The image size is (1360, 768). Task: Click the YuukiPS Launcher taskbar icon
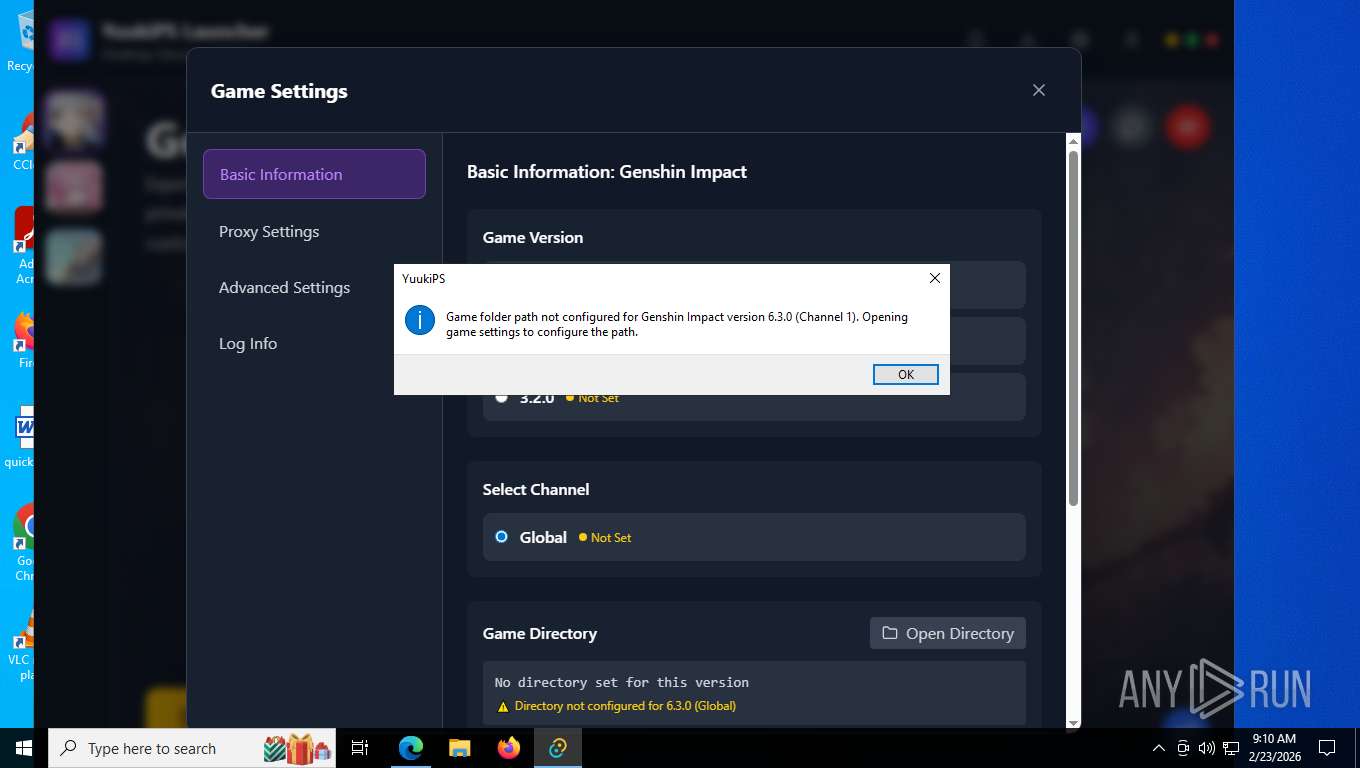pos(558,748)
